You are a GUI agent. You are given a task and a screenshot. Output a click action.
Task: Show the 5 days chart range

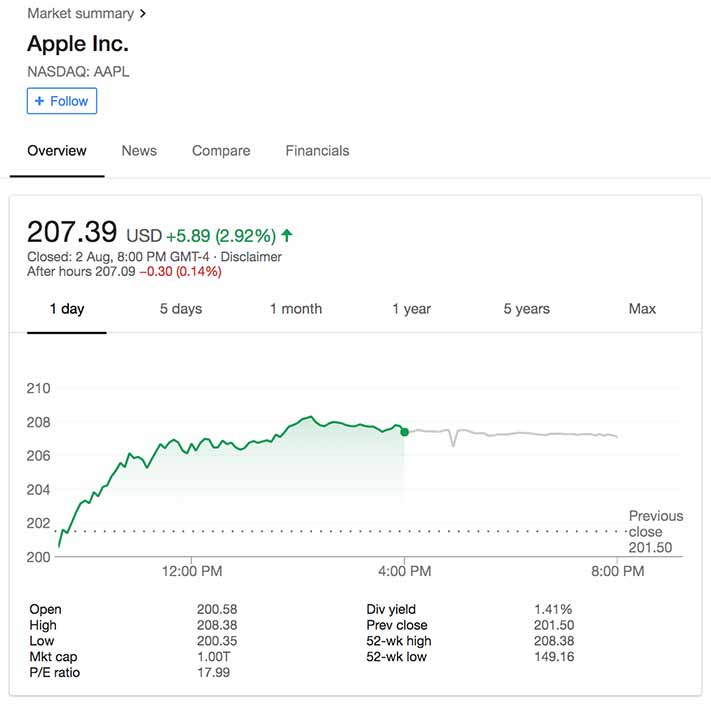coord(180,309)
